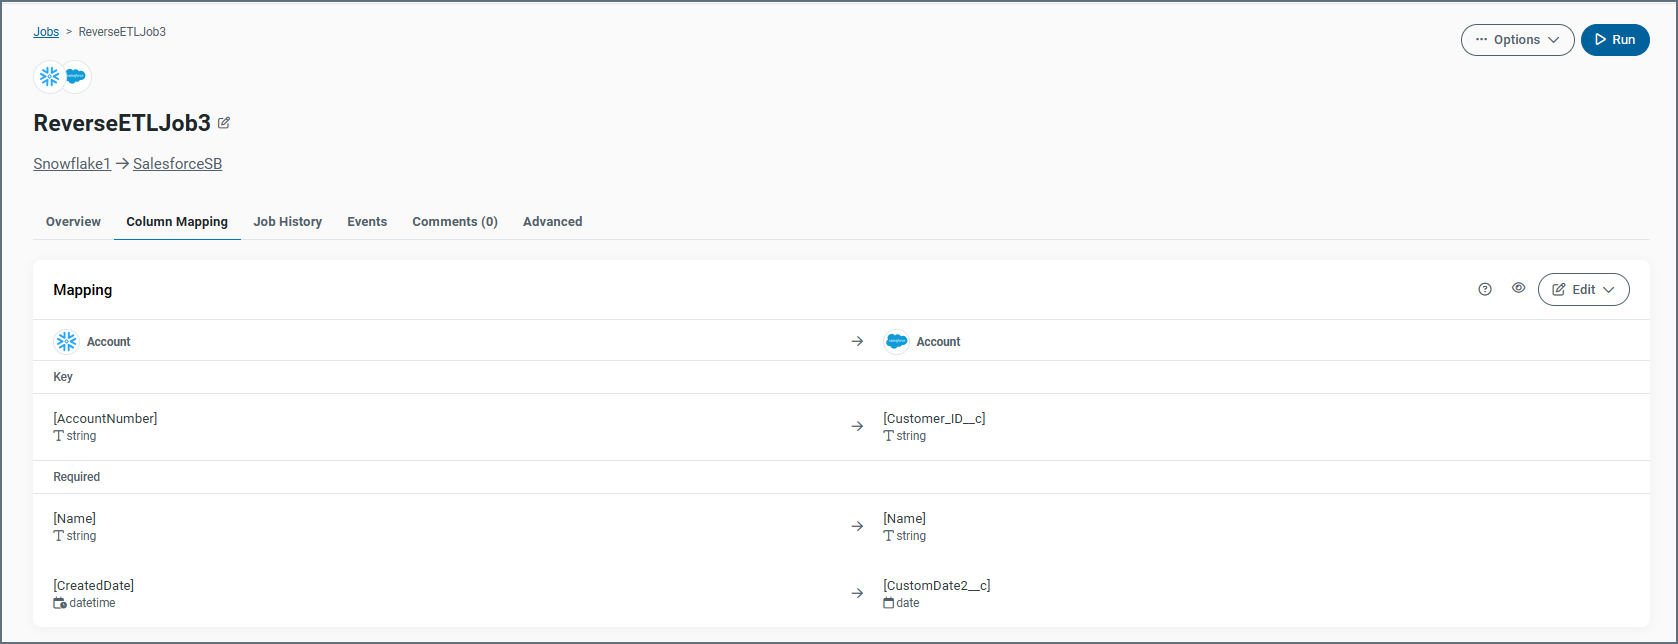Click the arrow icon in AccountNumber mapping row

(x=857, y=427)
